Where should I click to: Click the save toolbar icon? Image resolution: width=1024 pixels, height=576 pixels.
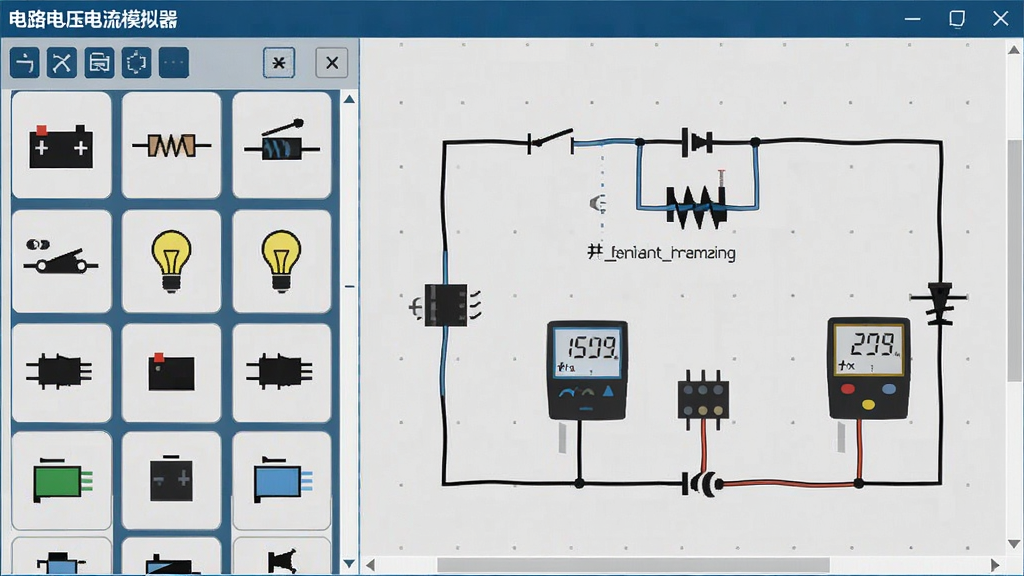point(99,63)
